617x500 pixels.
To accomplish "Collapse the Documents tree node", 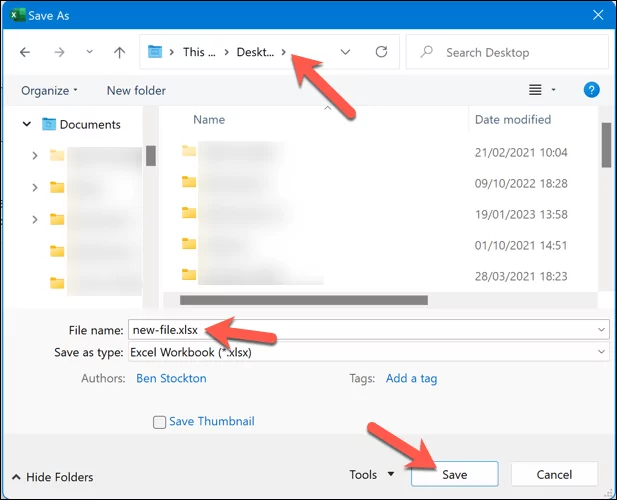I will tap(26, 124).
